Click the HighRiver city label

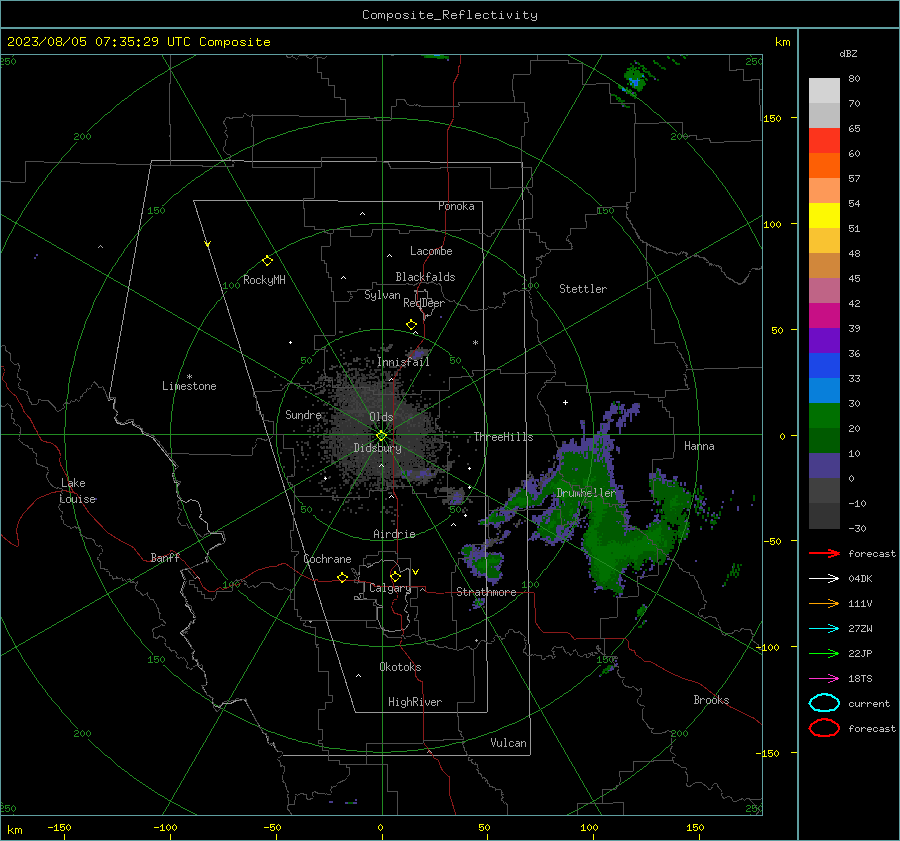pos(414,702)
